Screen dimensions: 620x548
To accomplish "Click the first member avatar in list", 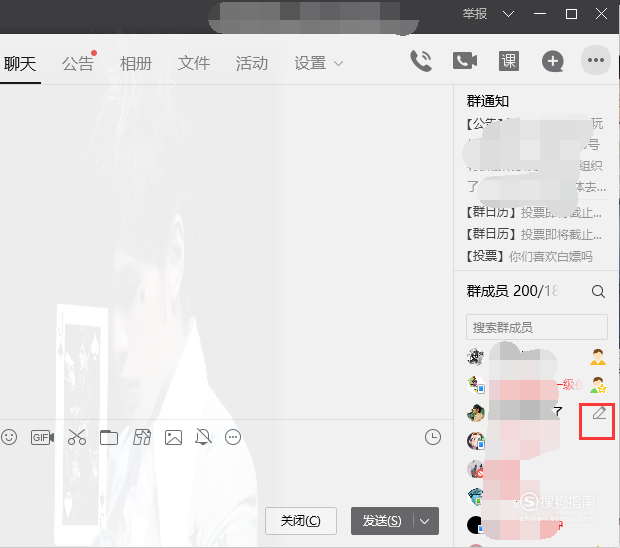I will tap(475, 357).
